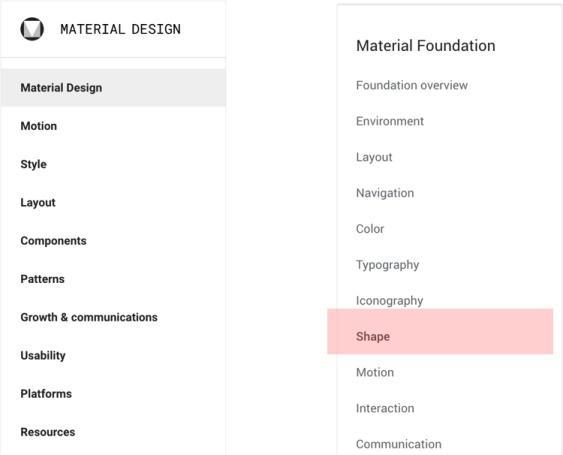Open the Typography page link

click(x=387, y=265)
